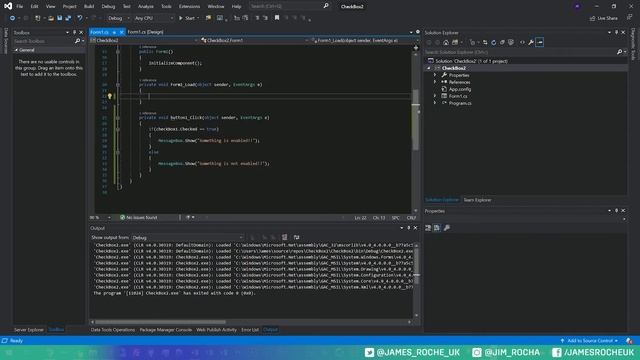Image resolution: width=640 pixels, height=360 pixels.
Task: Click the Property Pages wrench icon in Properties panel
Action: [447, 228]
